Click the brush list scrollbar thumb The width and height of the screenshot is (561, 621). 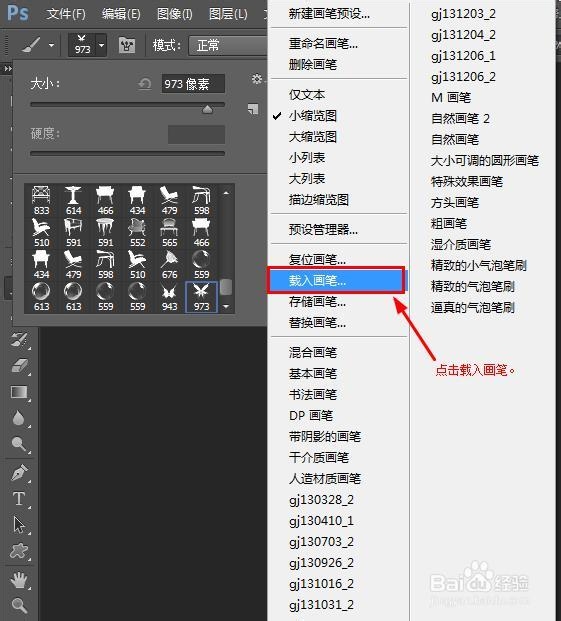click(226, 287)
